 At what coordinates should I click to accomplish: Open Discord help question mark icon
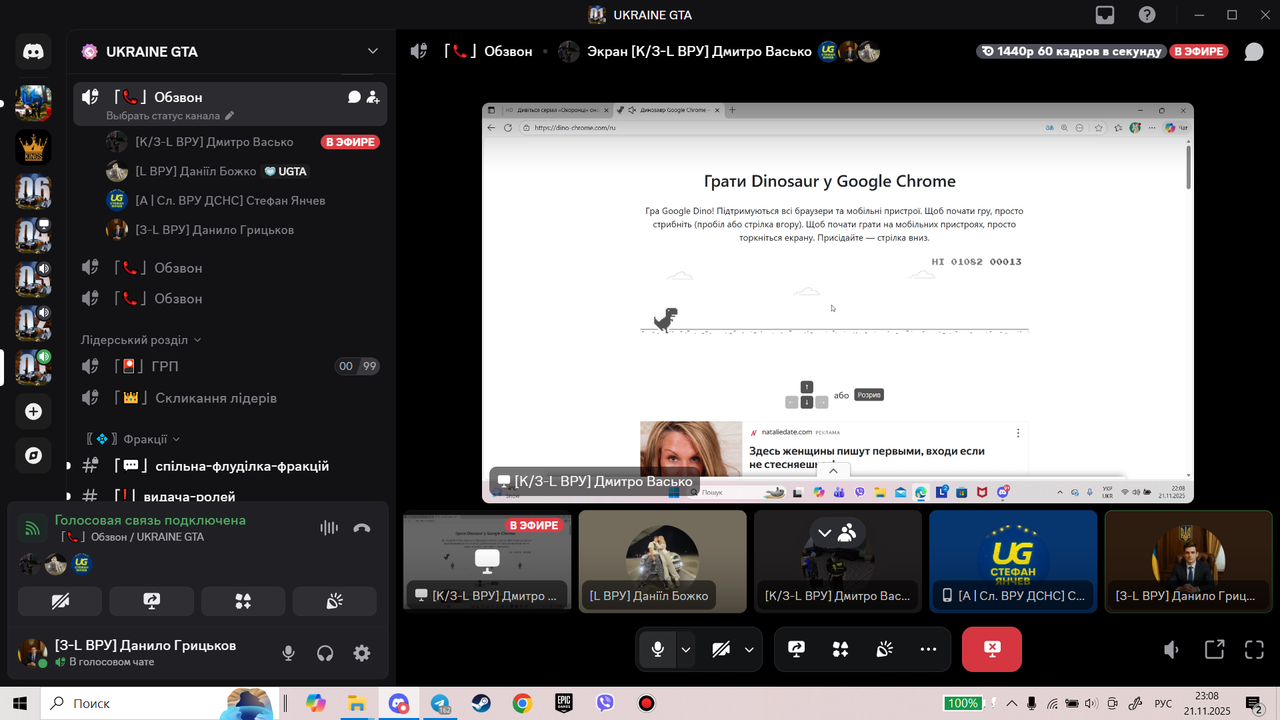point(1147,15)
